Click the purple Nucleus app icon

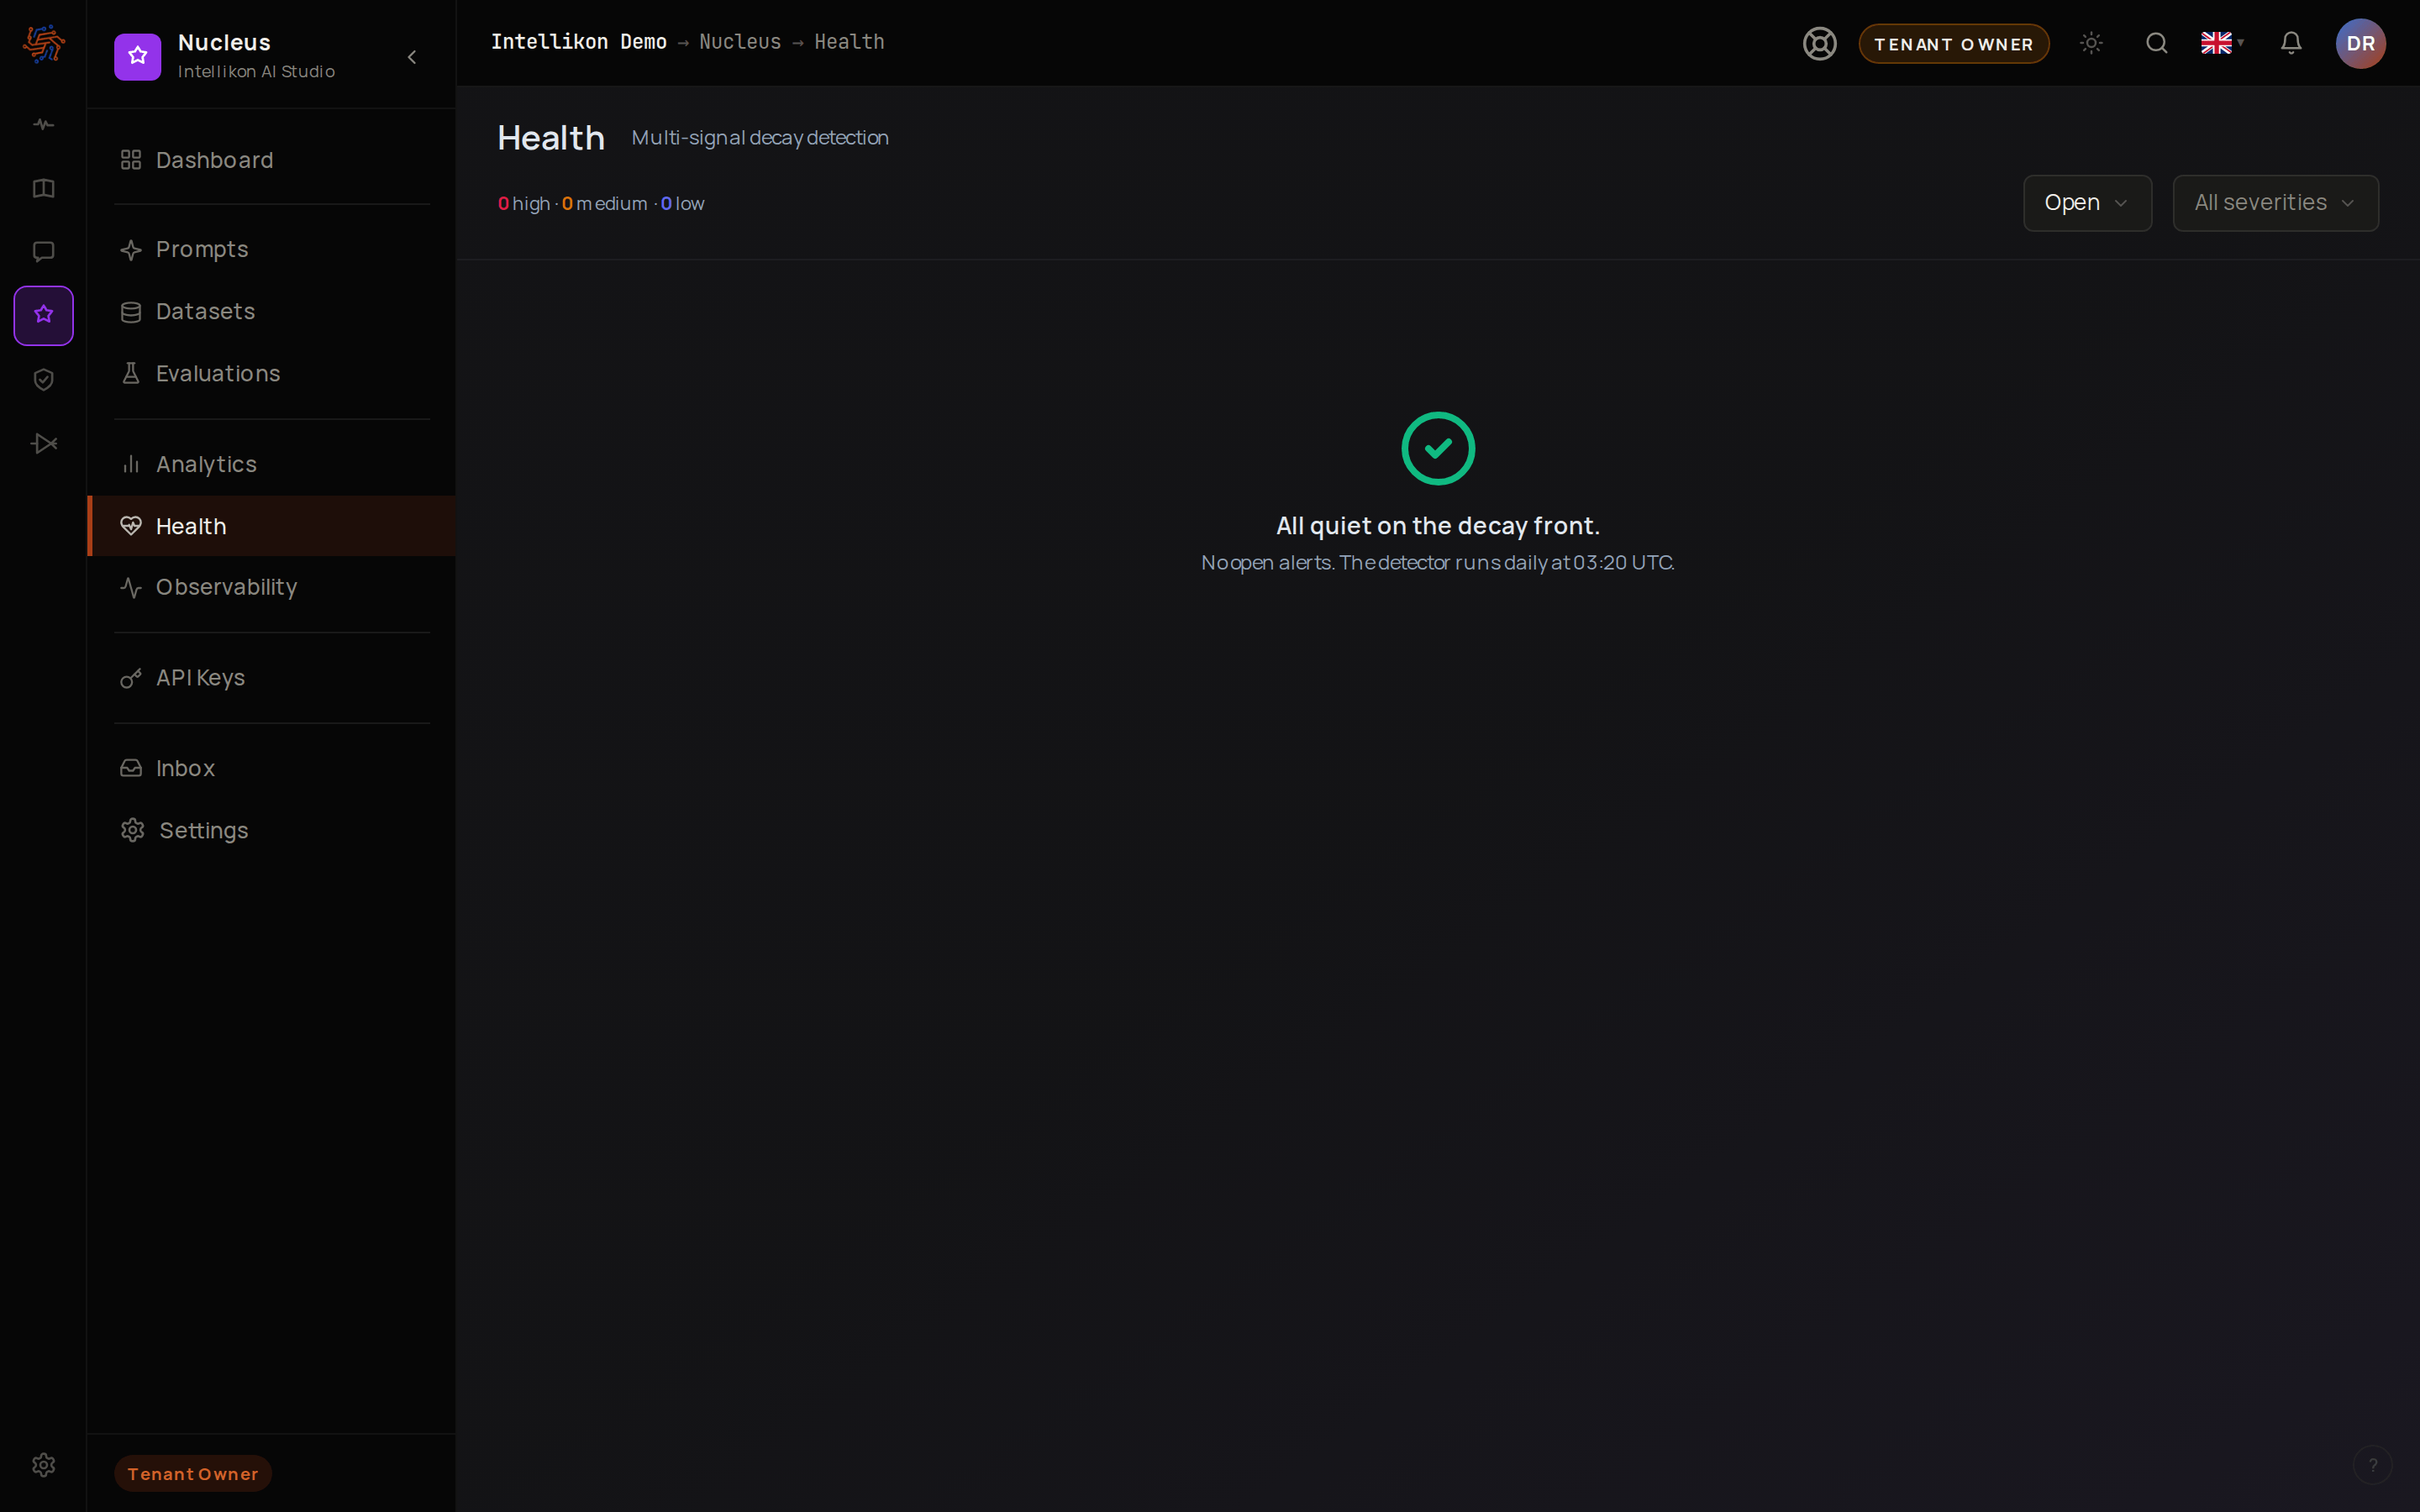point(138,57)
